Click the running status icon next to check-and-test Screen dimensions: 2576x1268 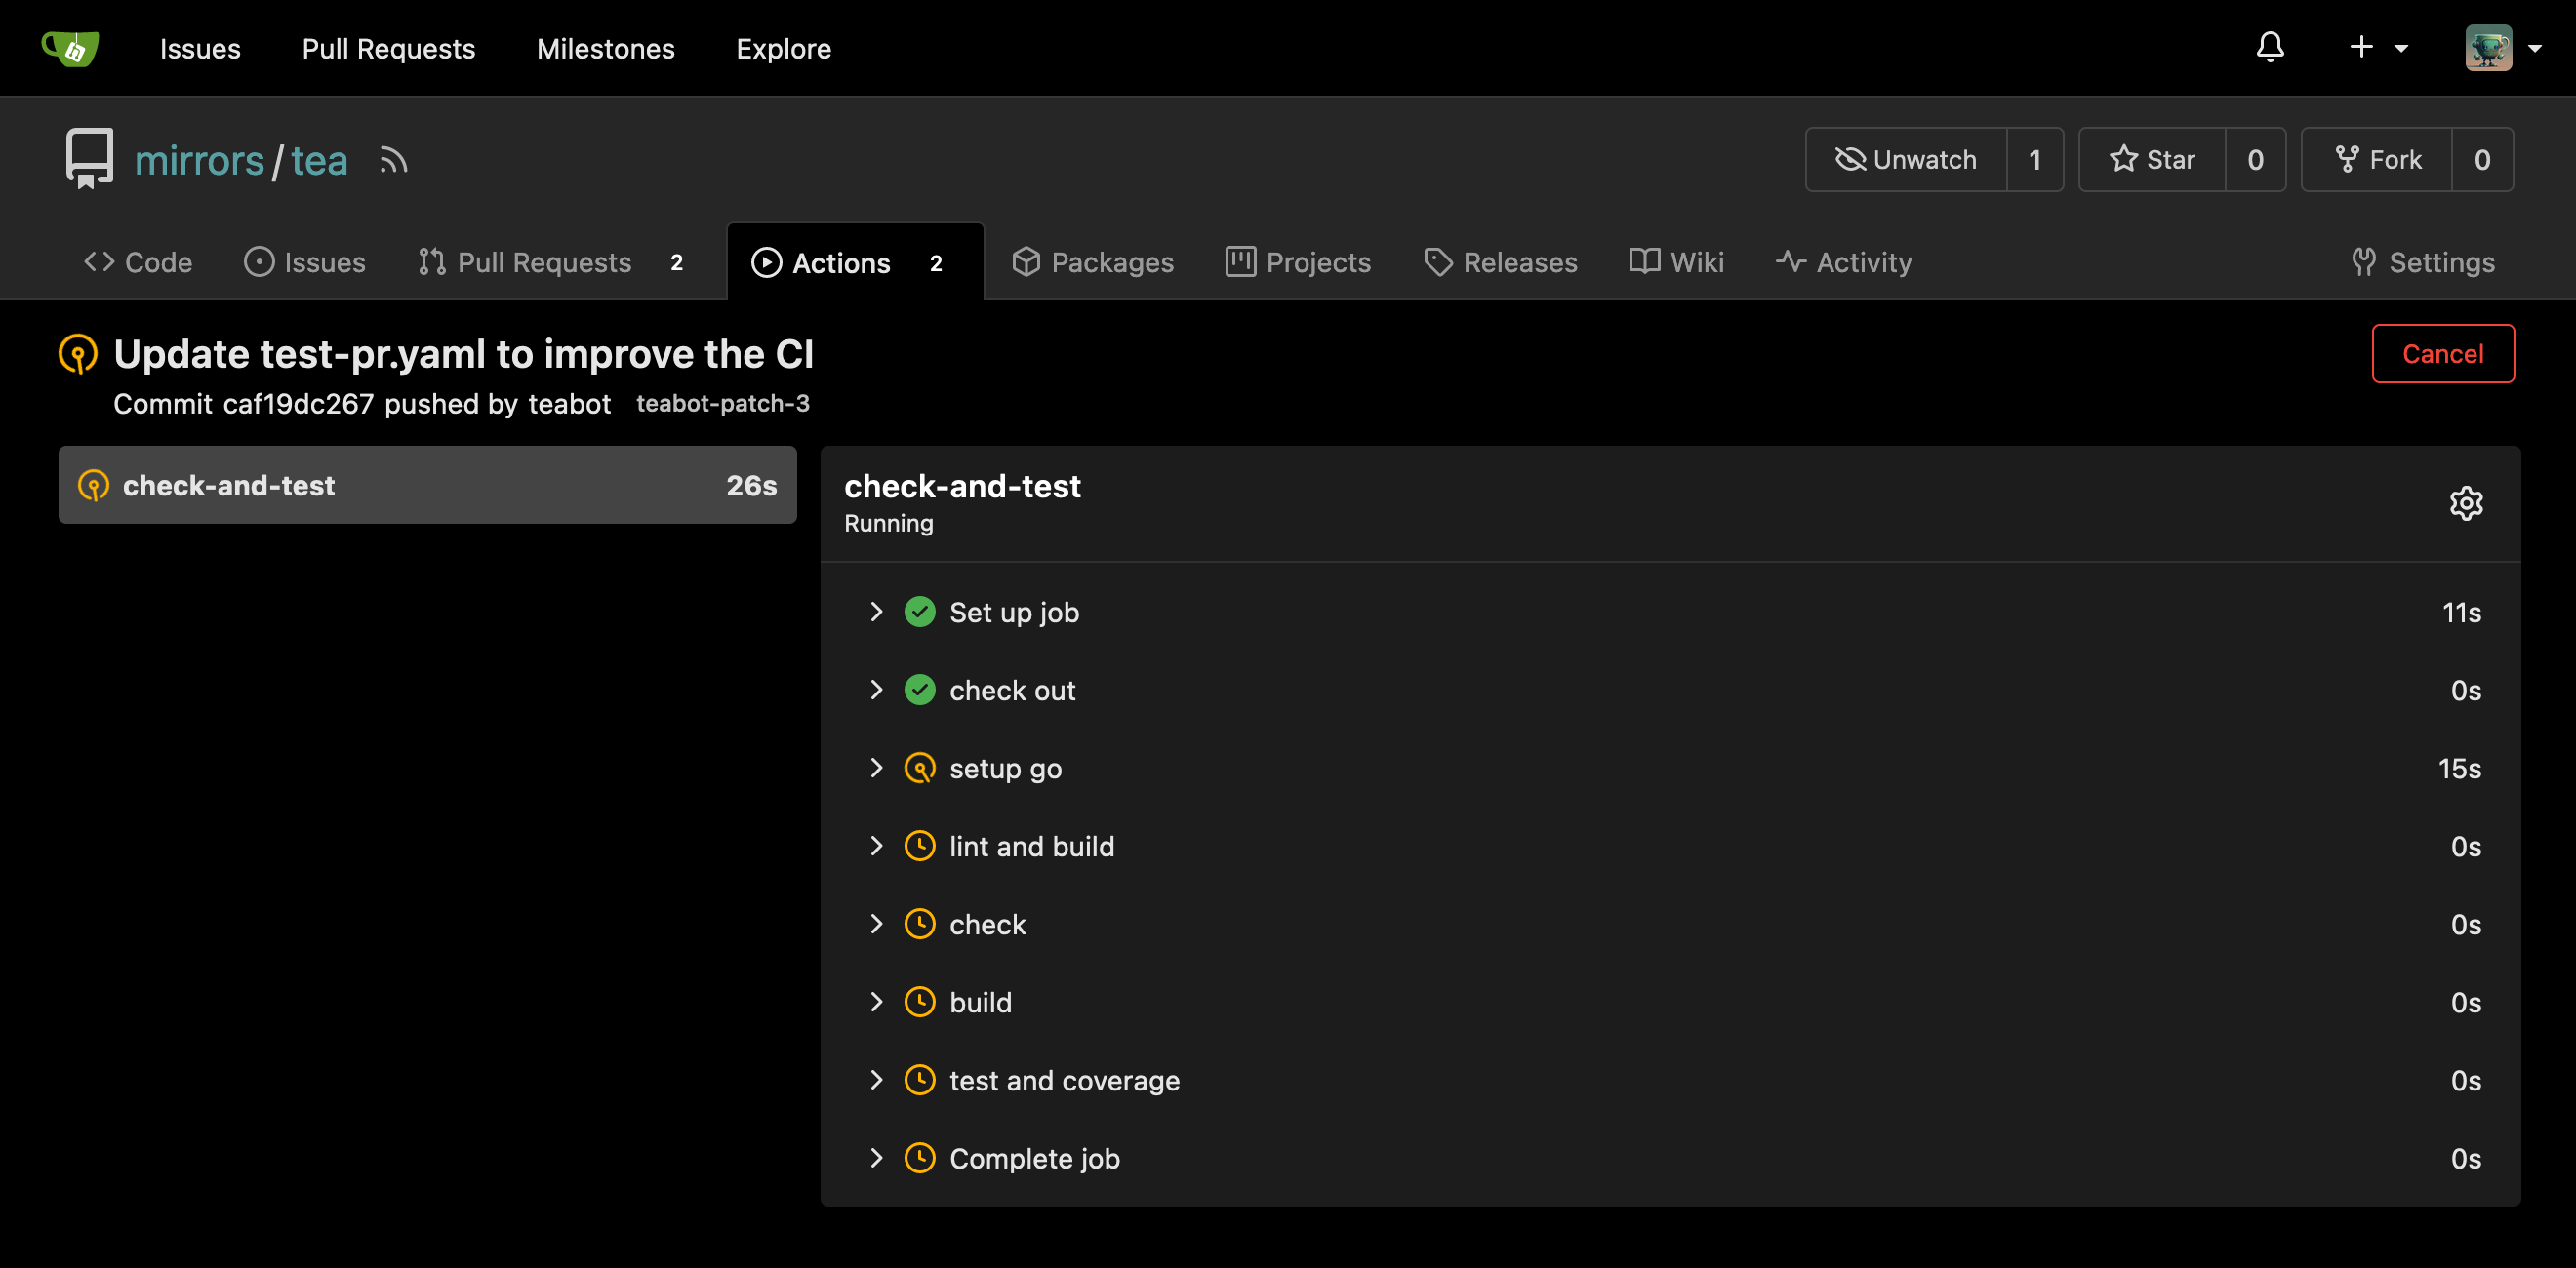tap(96, 485)
